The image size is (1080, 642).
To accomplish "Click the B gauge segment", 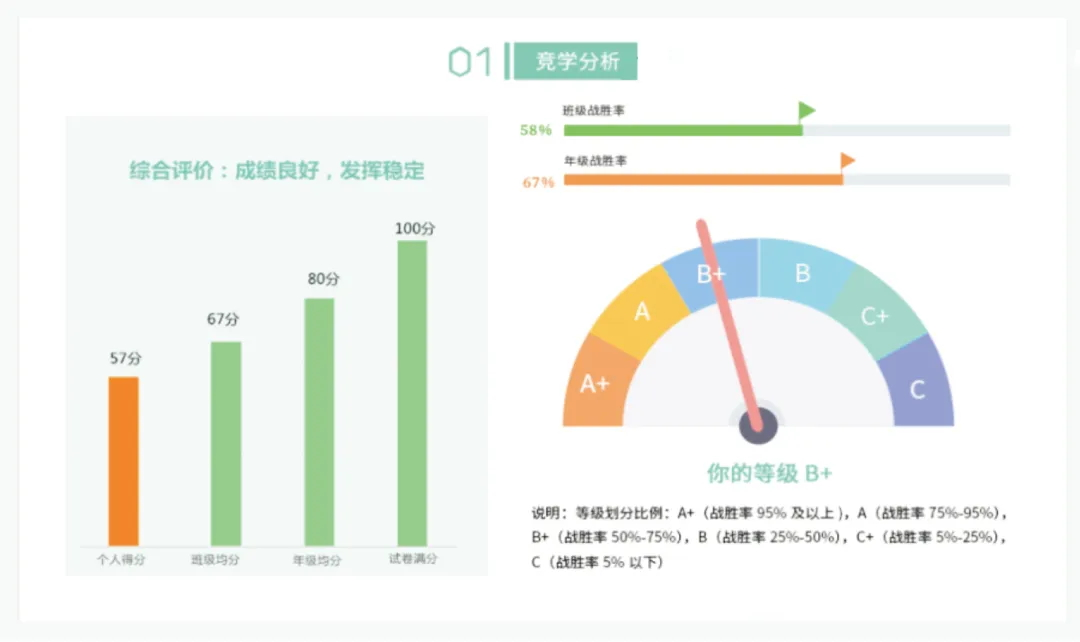I will pyautogui.click(x=802, y=274).
